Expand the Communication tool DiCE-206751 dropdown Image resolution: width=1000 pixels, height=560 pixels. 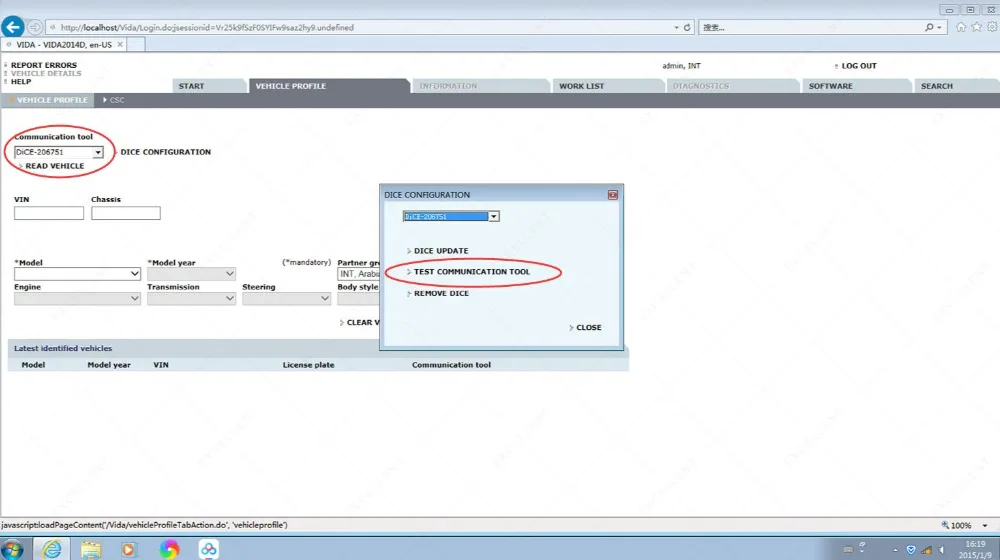(98, 152)
